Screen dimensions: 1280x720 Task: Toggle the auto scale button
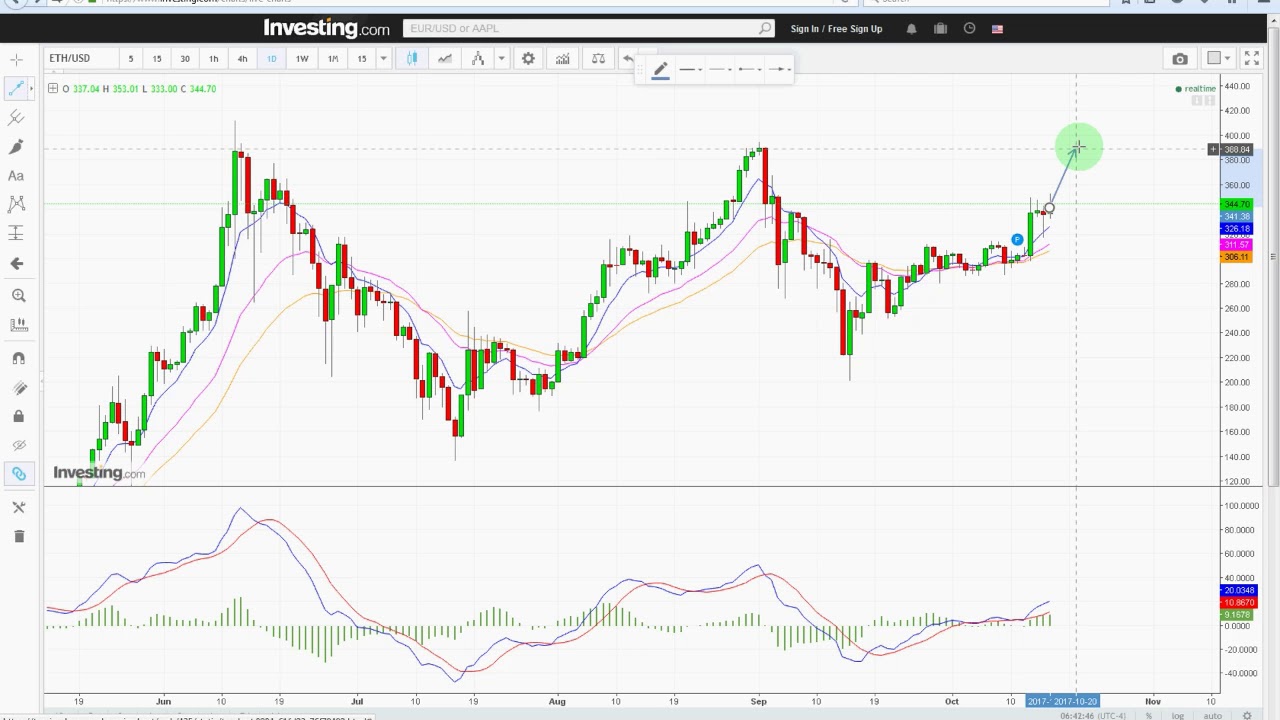(1212, 715)
